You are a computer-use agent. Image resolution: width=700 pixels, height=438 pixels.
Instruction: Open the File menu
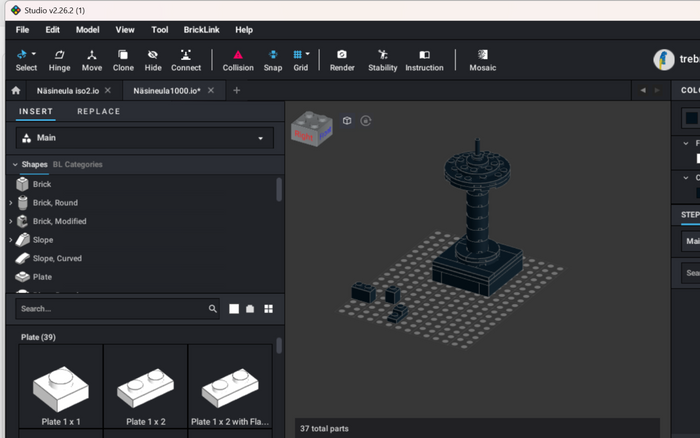pos(22,30)
